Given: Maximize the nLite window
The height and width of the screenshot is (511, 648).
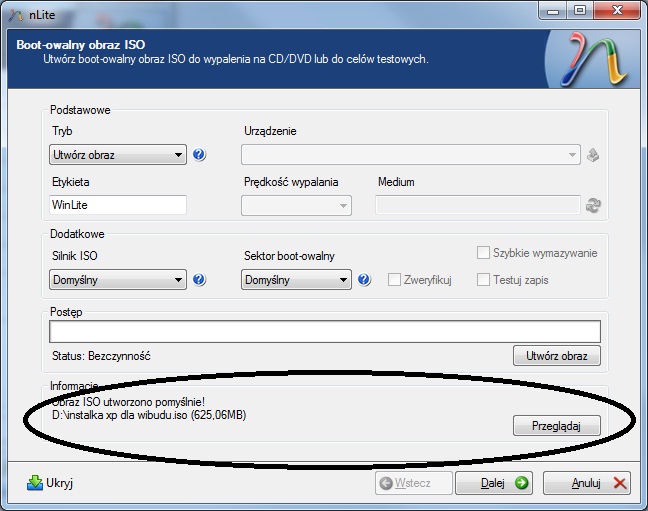Looking at the screenshot, I should 580,11.
